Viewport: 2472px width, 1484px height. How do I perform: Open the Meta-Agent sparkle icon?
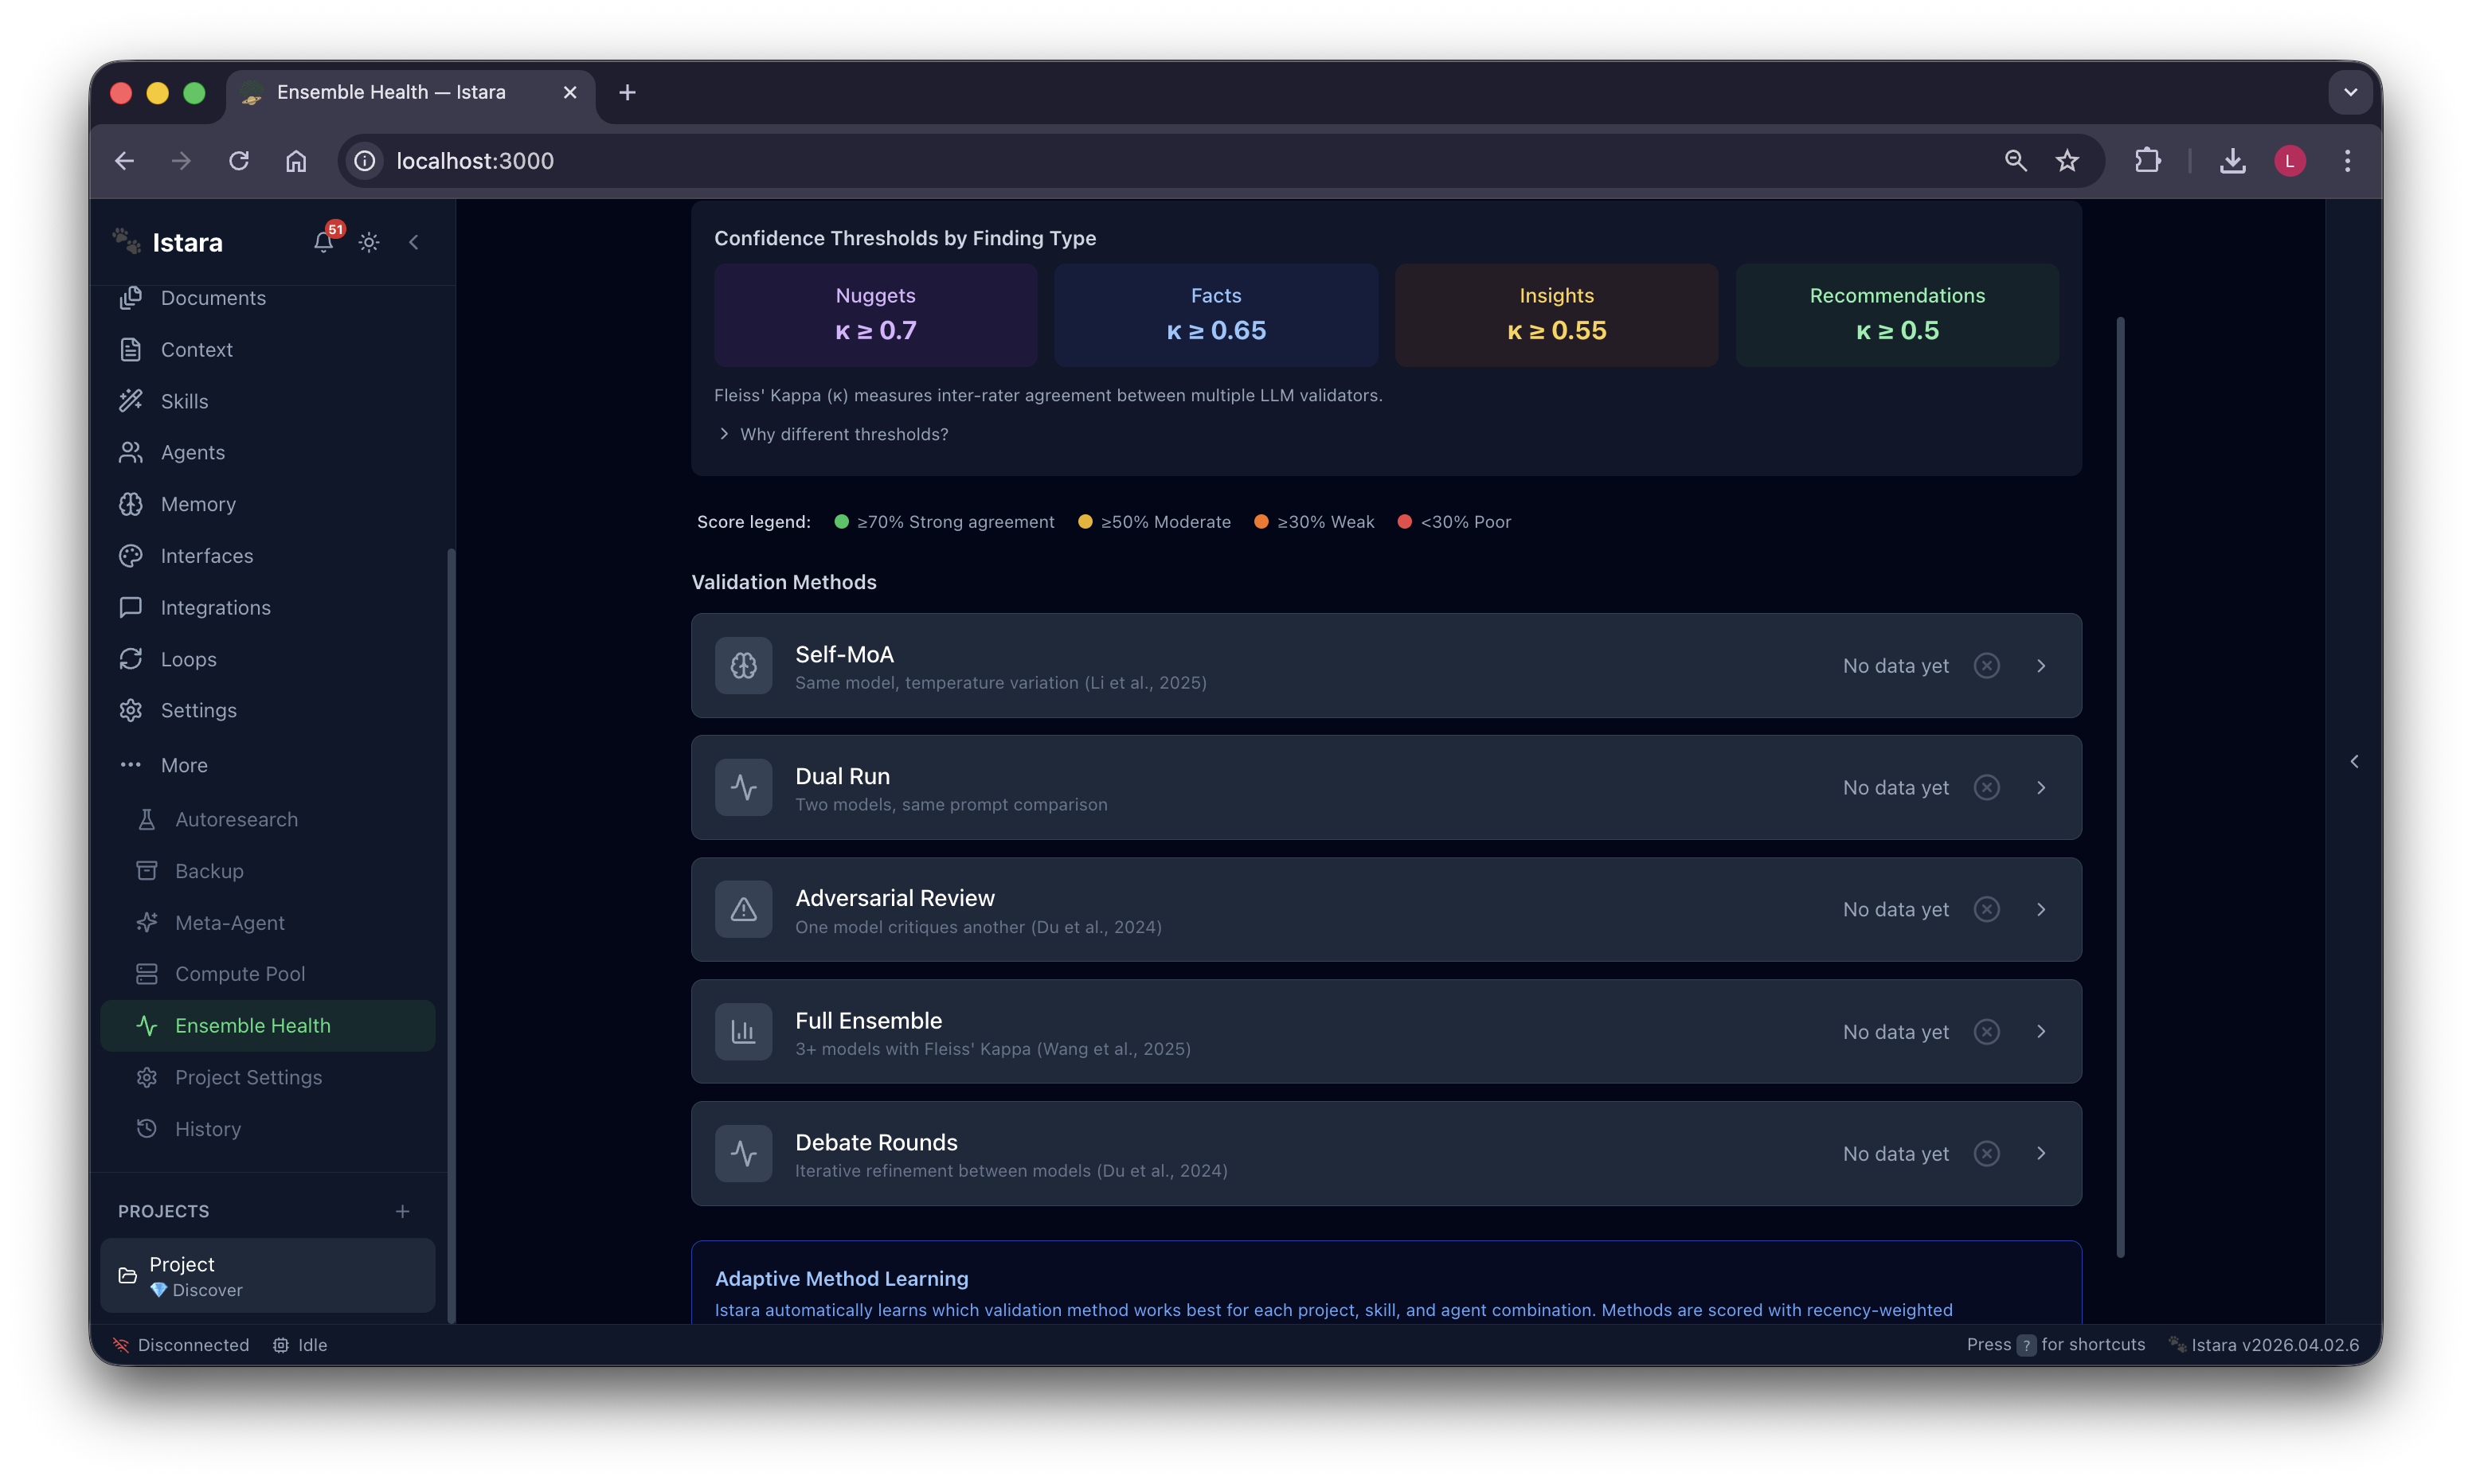point(147,922)
